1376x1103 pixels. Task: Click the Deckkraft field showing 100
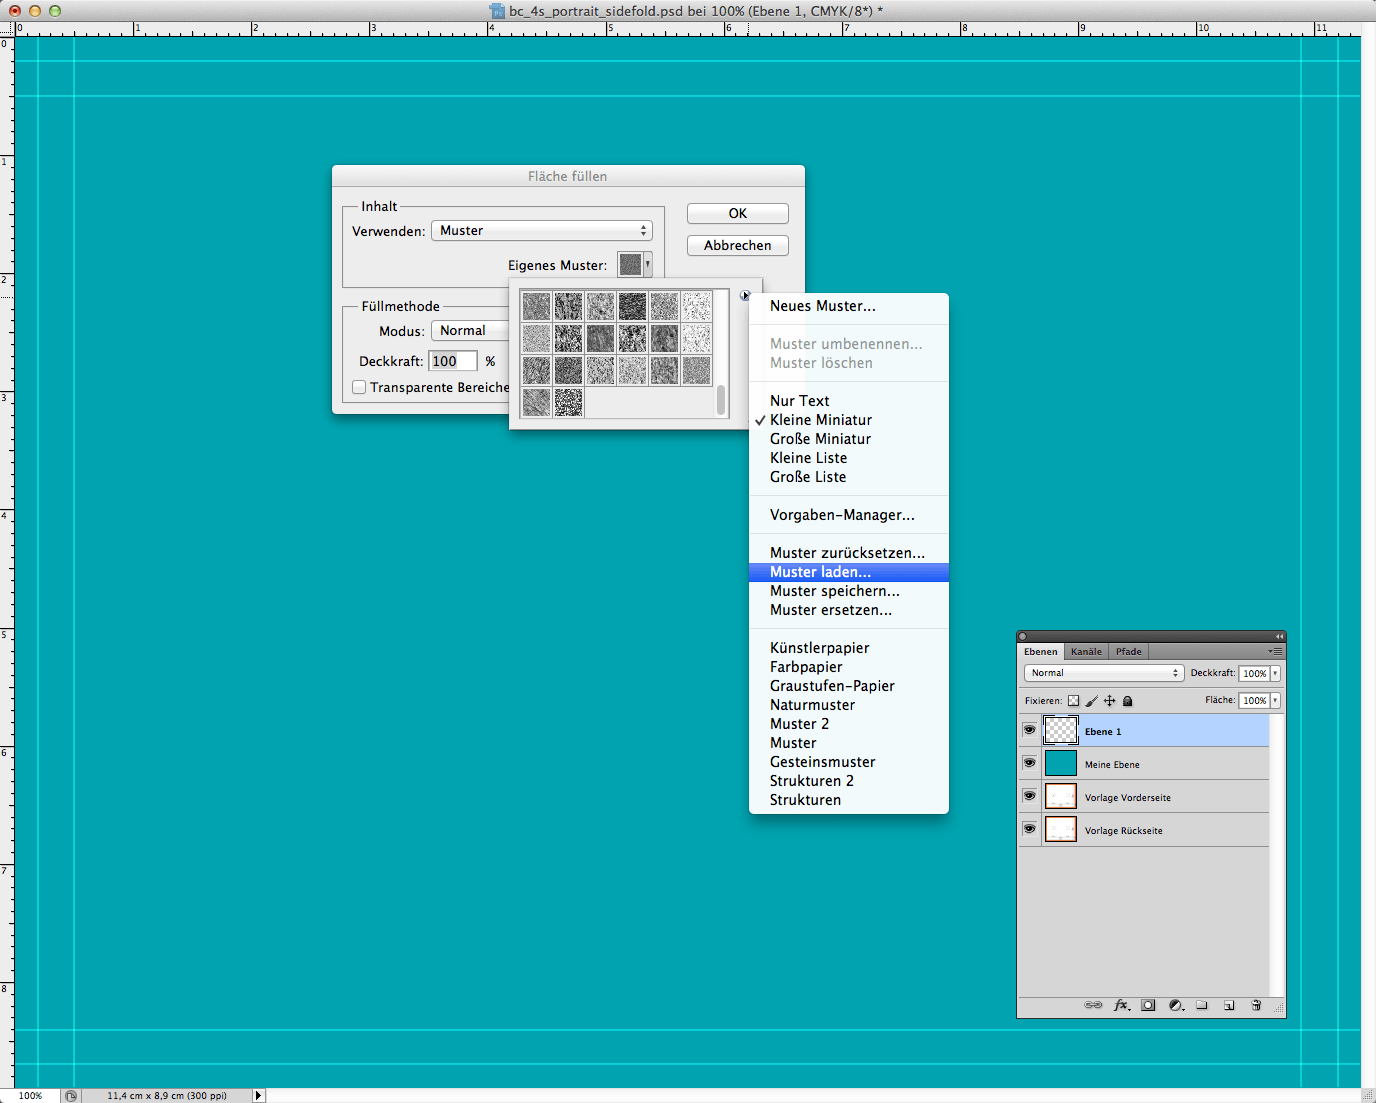click(452, 361)
